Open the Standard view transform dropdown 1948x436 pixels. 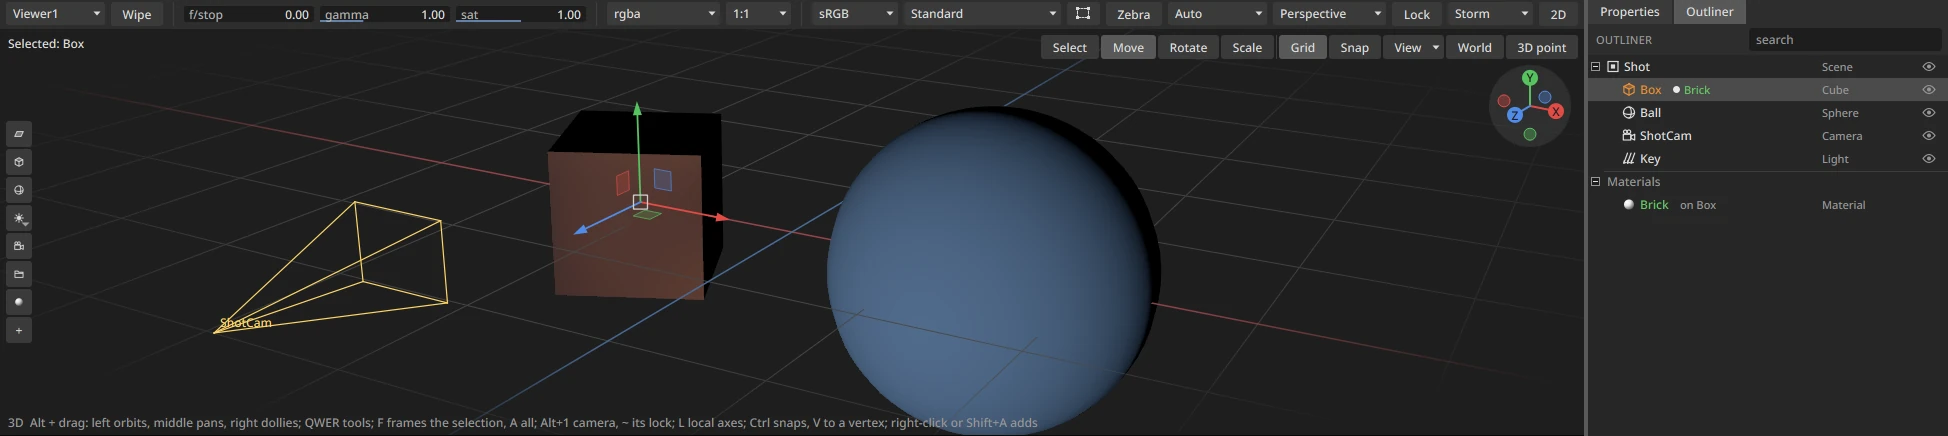(983, 14)
